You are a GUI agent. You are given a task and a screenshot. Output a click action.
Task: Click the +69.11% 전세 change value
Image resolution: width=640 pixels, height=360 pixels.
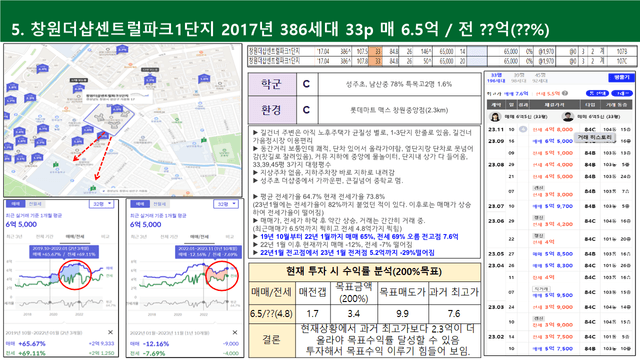pos(32,353)
